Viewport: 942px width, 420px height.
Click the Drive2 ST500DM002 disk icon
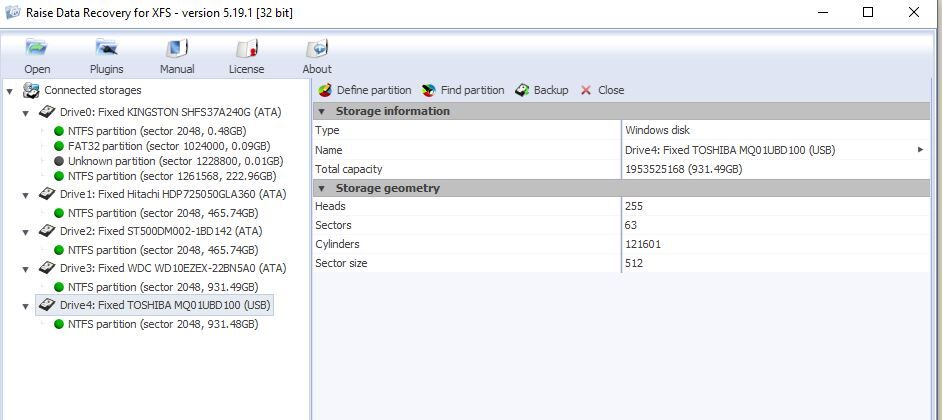(x=47, y=231)
